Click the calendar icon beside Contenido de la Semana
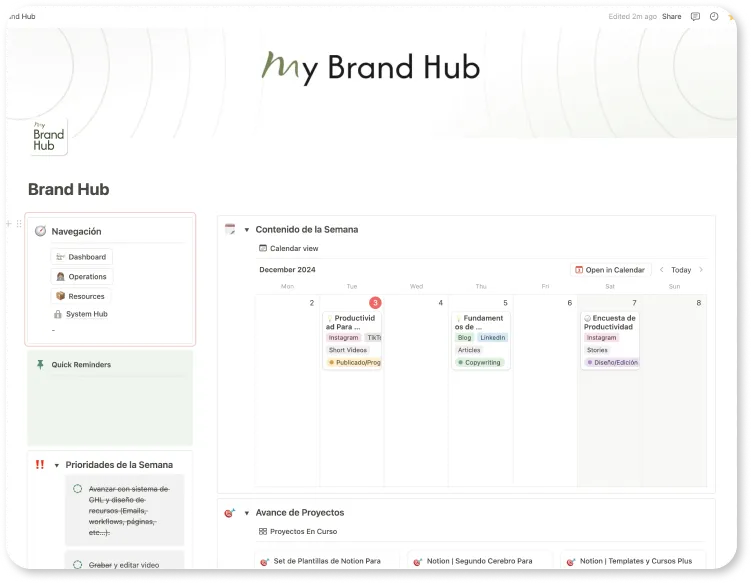The image size is (751, 583). pos(230,229)
